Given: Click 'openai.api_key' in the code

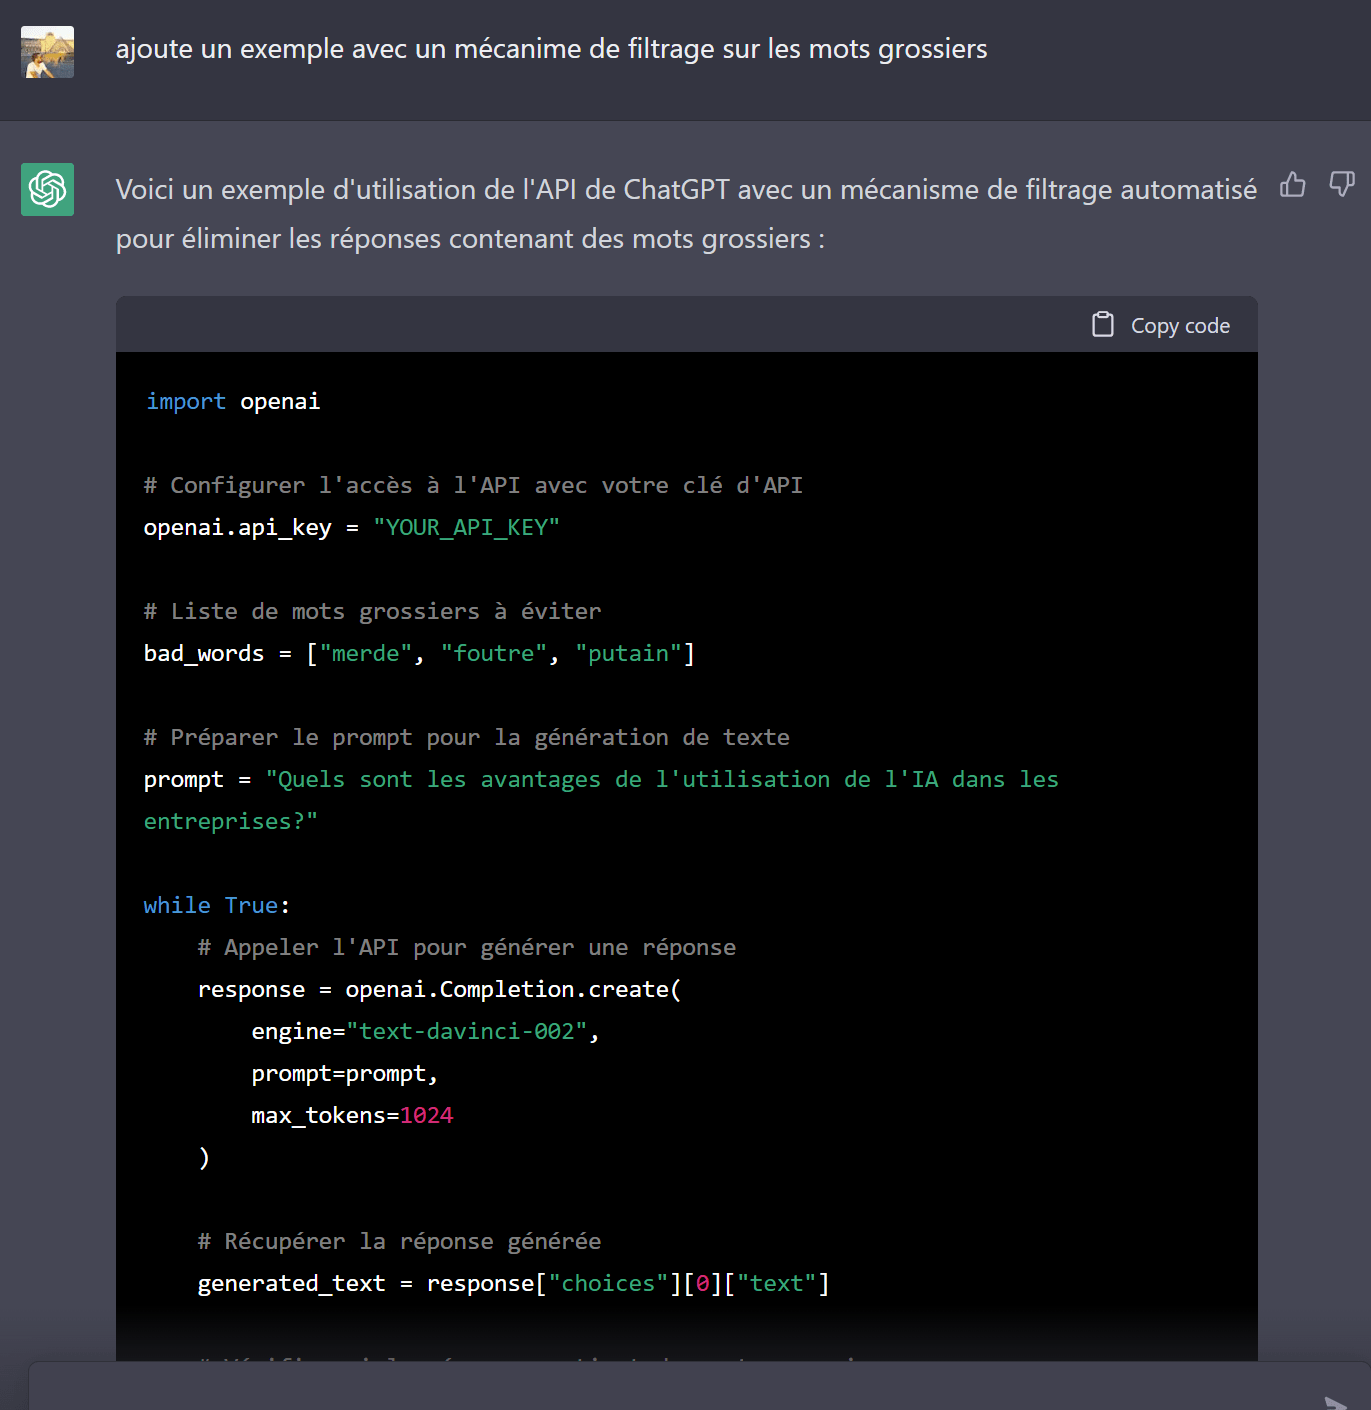Looking at the screenshot, I should click(x=238, y=528).
